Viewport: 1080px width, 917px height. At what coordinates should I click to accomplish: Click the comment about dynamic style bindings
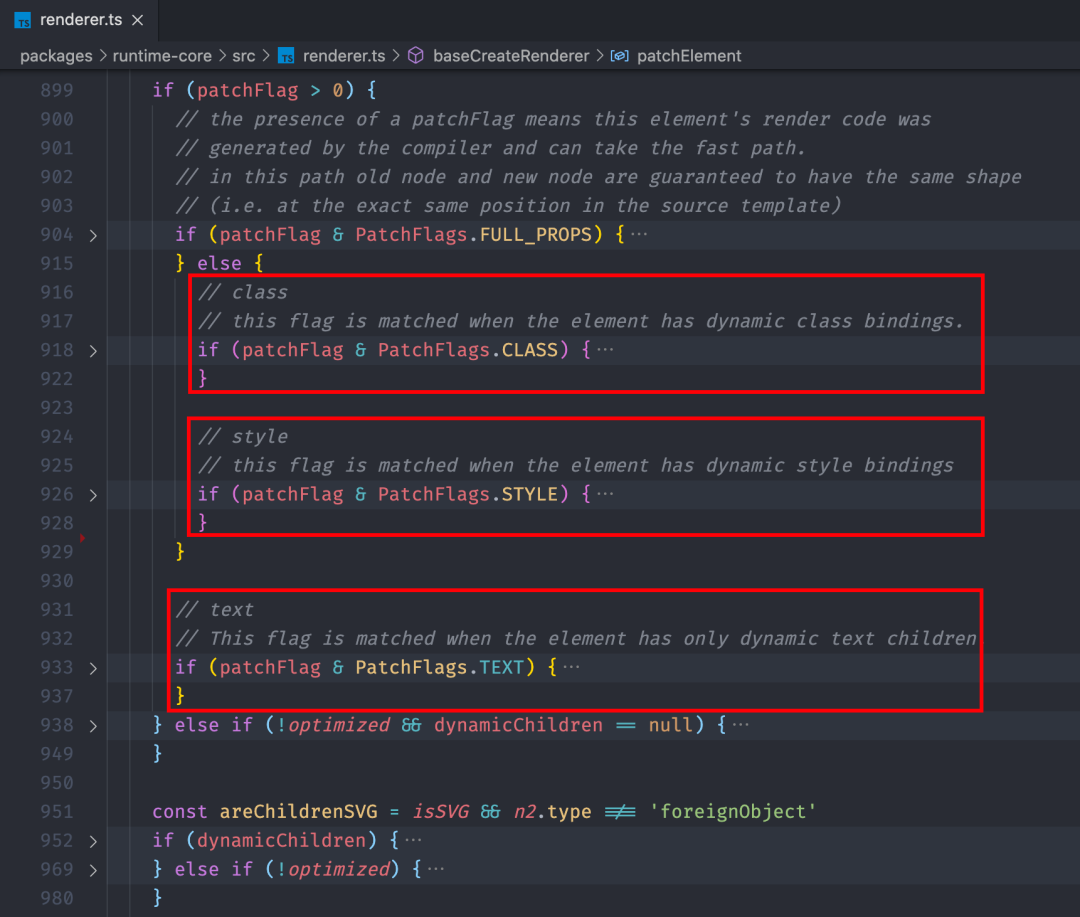point(576,465)
